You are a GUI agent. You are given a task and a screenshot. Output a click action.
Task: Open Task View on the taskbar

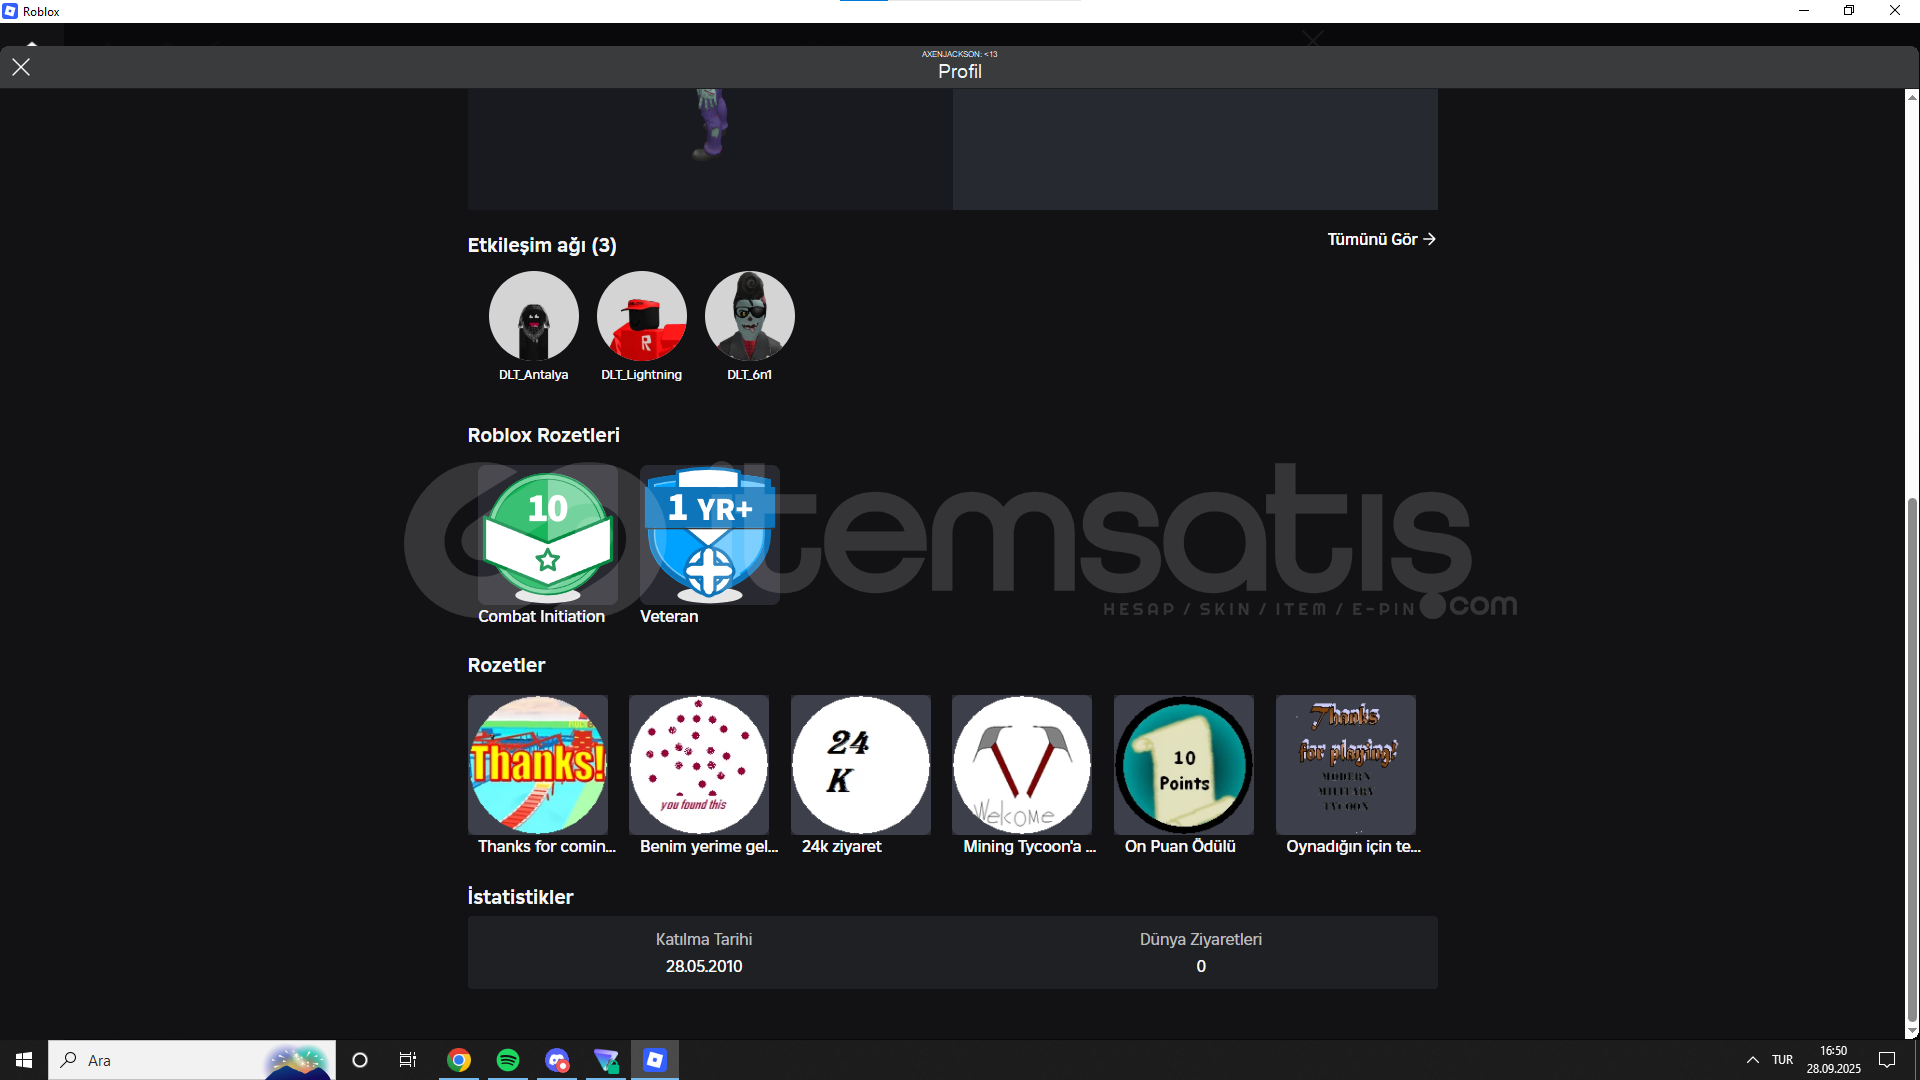coord(408,1060)
